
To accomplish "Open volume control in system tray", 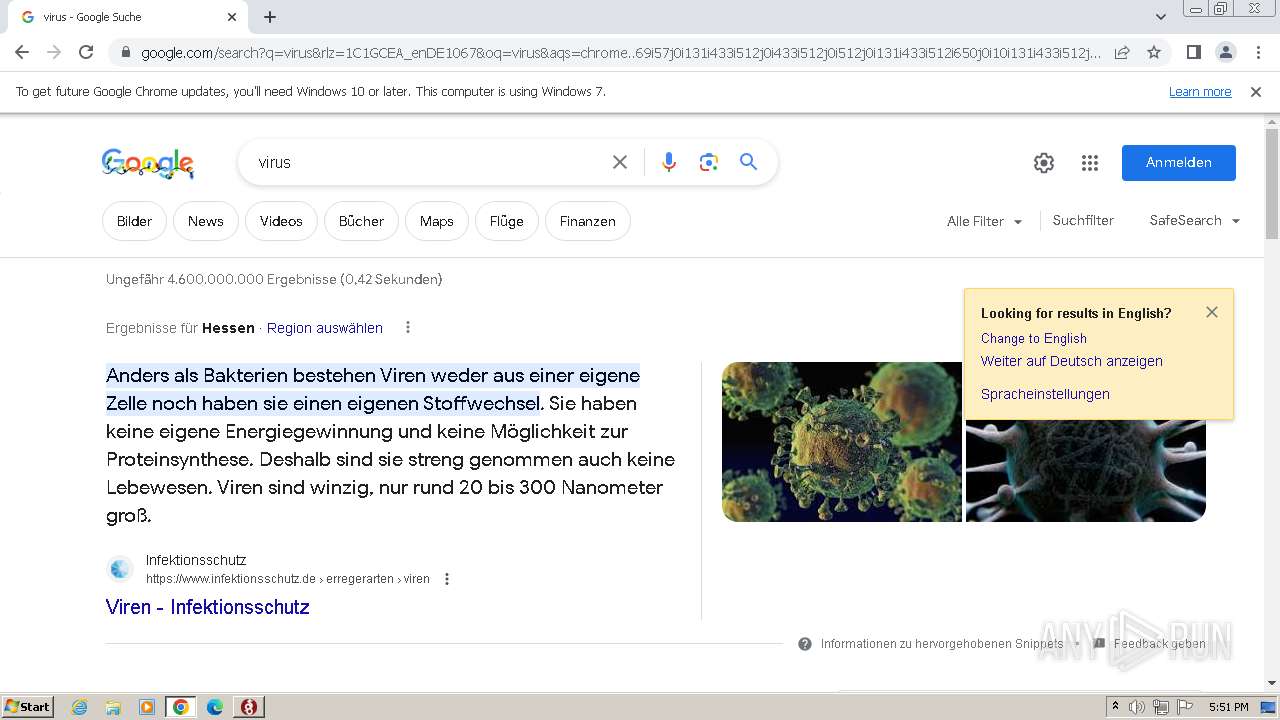I will [x=1137, y=707].
